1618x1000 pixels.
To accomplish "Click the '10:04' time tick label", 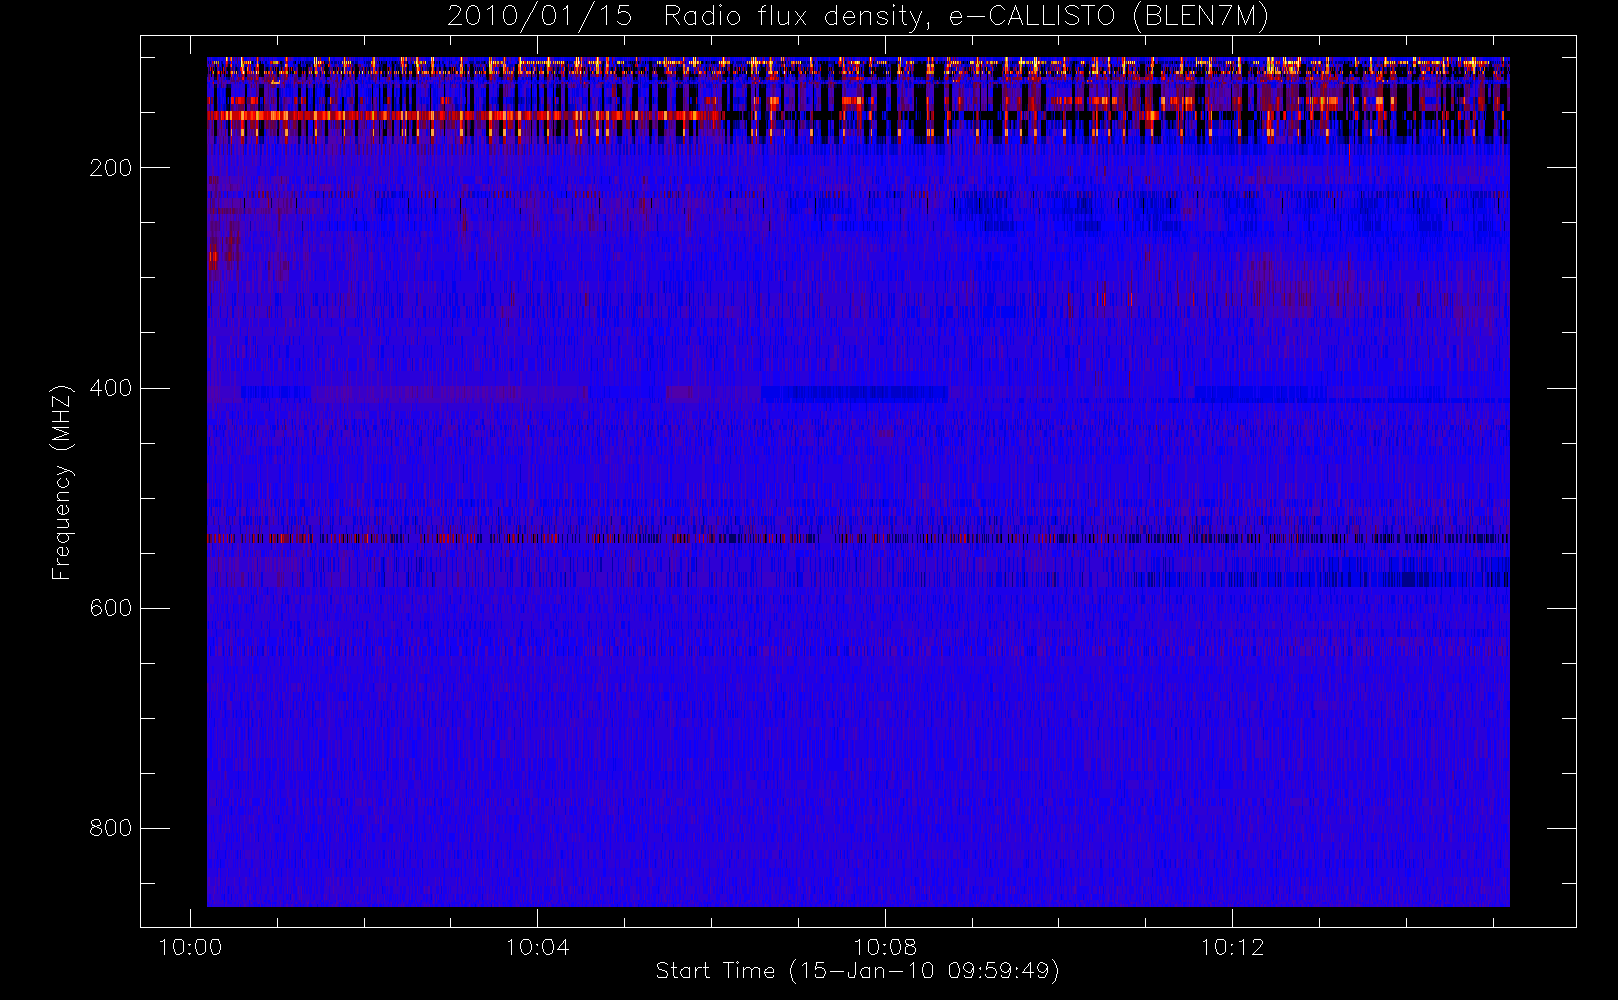I will pyautogui.click(x=537, y=947).
